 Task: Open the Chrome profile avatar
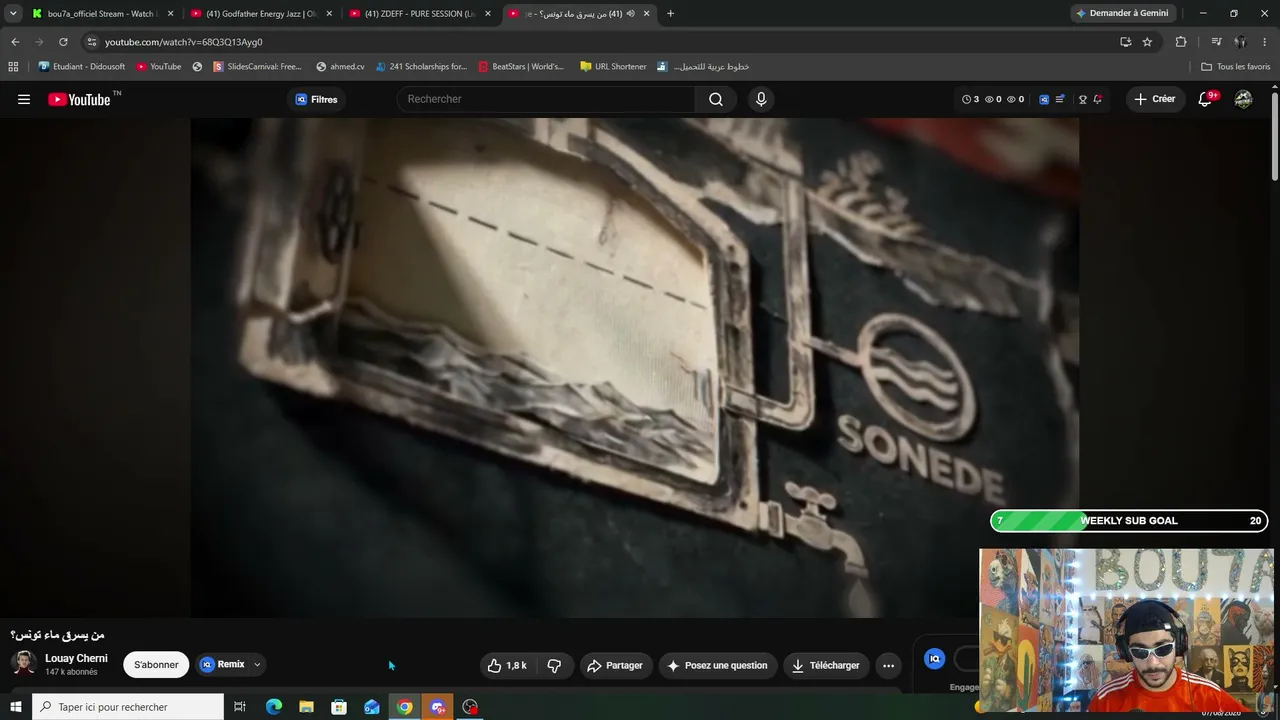pyautogui.click(x=1240, y=42)
